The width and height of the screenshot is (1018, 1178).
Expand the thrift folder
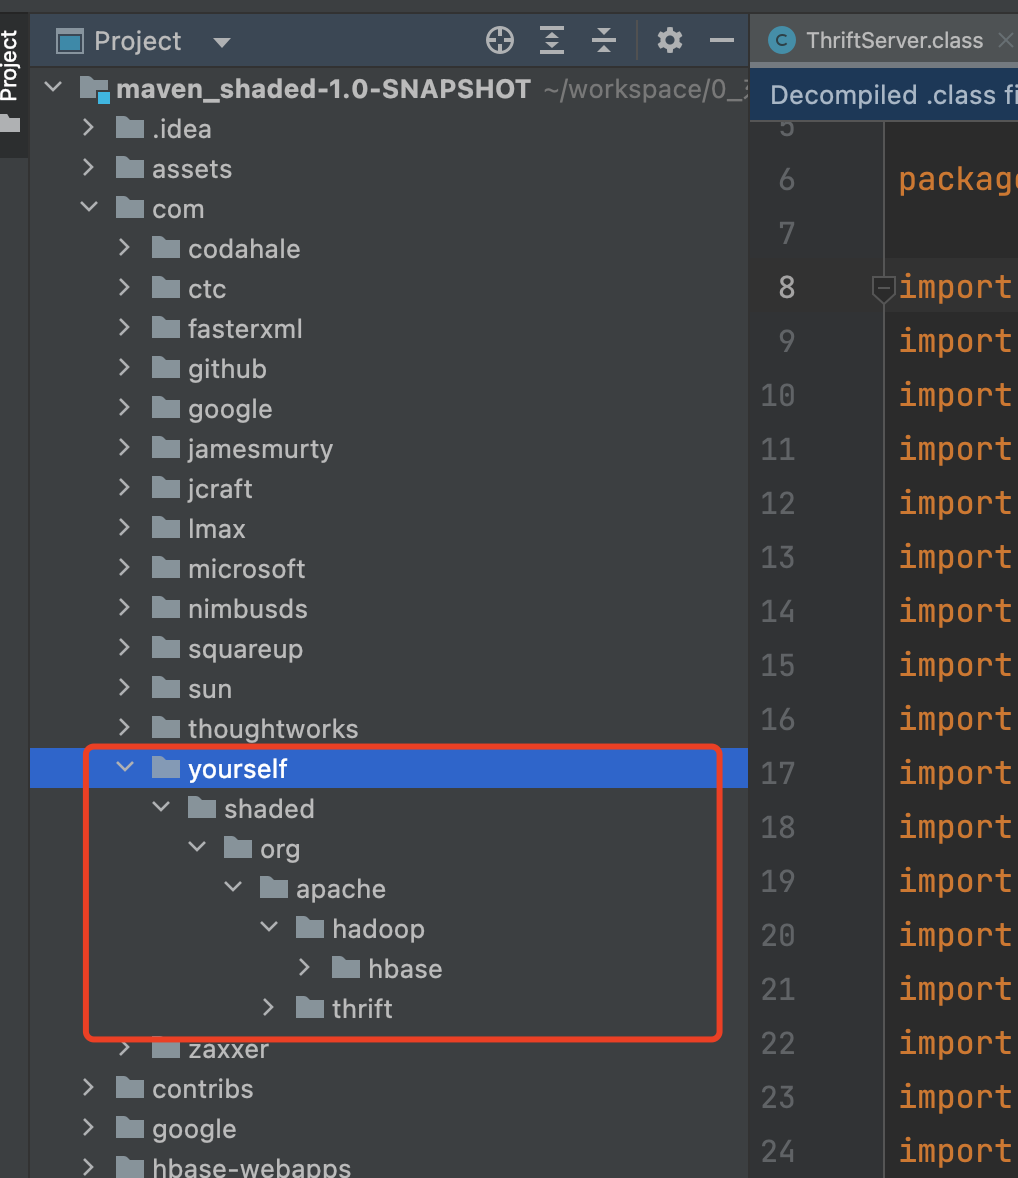[x=268, y=1007]
